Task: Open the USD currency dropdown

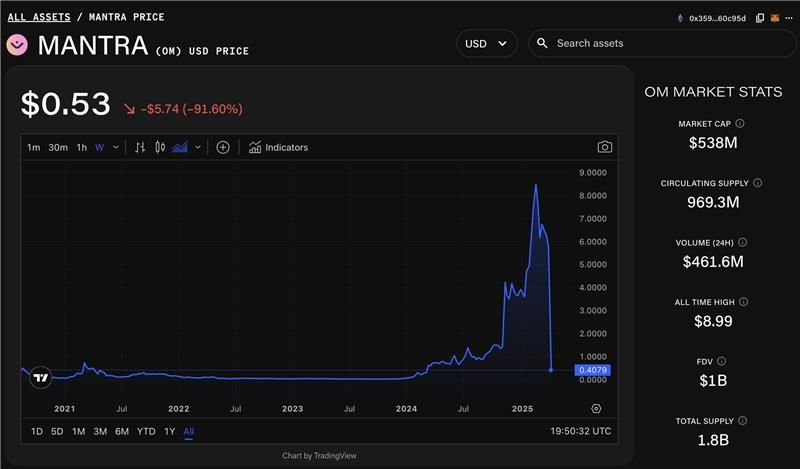Action: coord(486,44)
